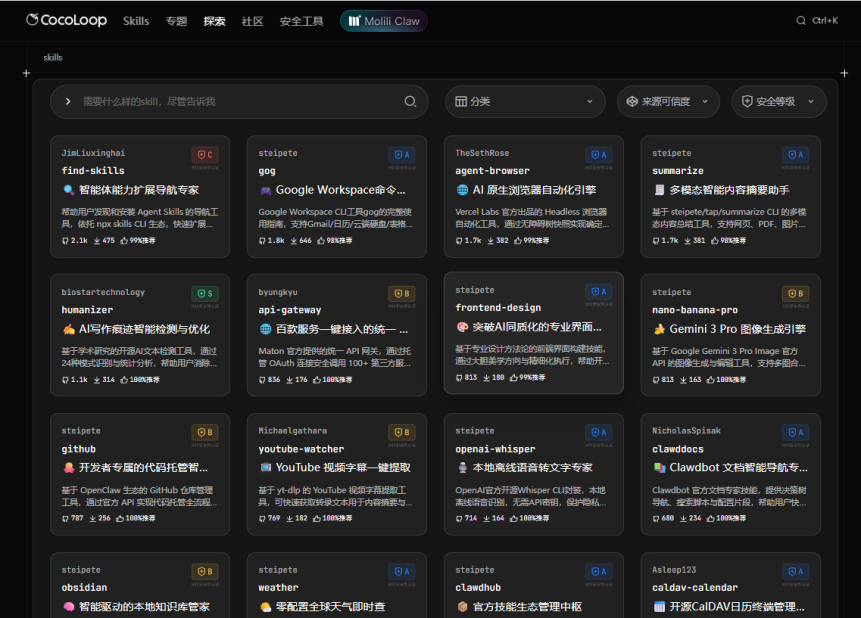Click the S security badge on humanizer card

coord(205,294)
